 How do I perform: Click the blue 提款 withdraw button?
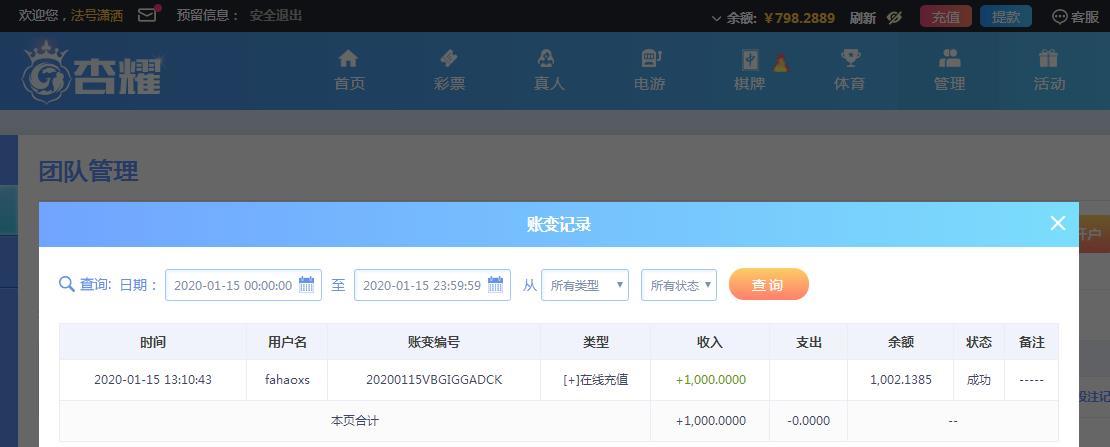(1006, 17)
